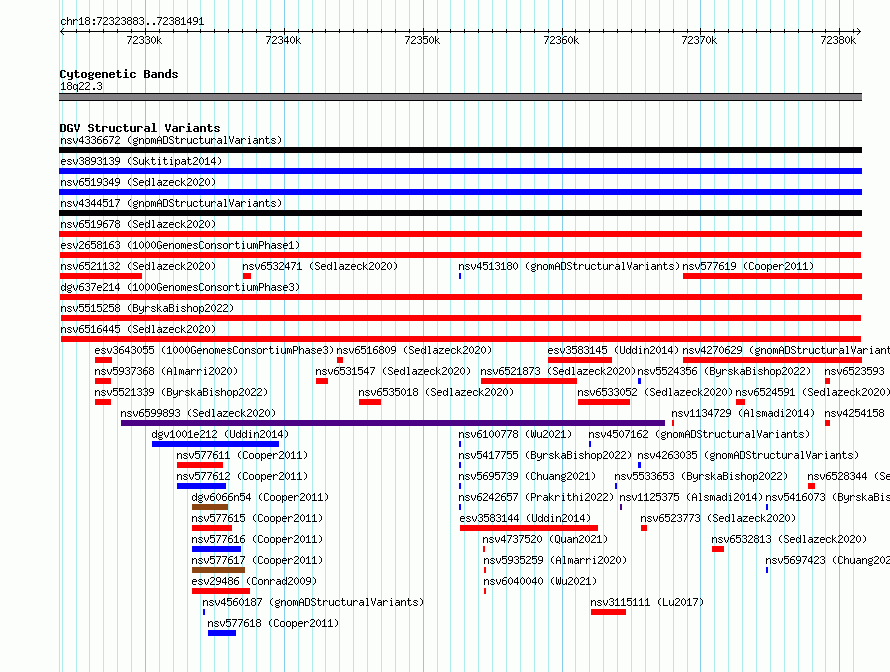Image resolution: width=890 pixels, height=672 pixels.
Task: Open the nsv6519349 Sedlazeck2020 variant label
Action: [x=138, y=182]
